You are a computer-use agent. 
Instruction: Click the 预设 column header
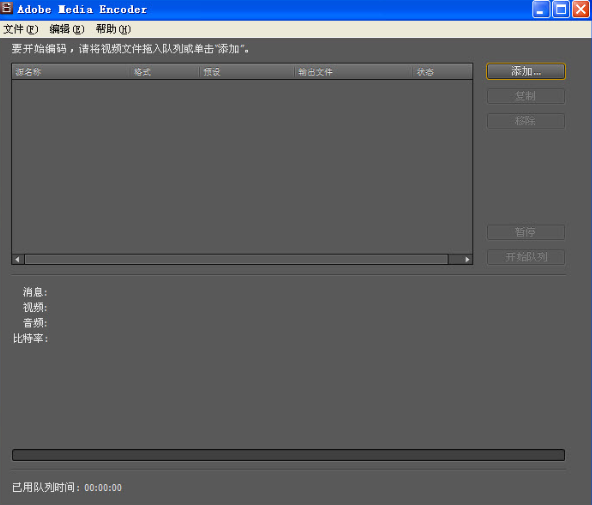pyautogui.click(x=247, y=72)
